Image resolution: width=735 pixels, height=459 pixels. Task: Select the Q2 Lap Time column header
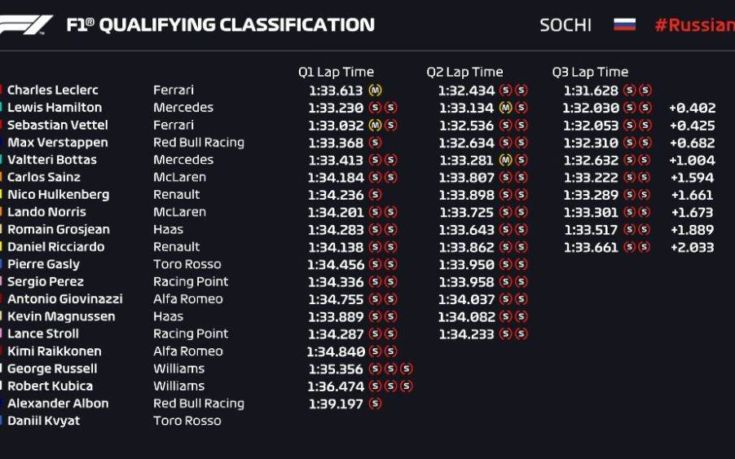(x=464, y=72)
